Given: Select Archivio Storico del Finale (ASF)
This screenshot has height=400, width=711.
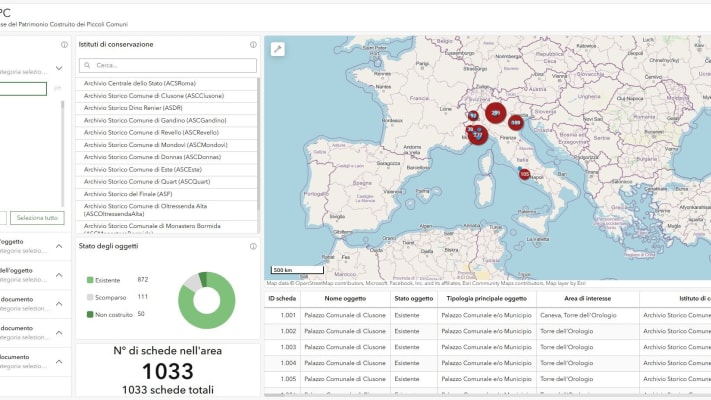Looking at the screenshot, I should 166,194.
